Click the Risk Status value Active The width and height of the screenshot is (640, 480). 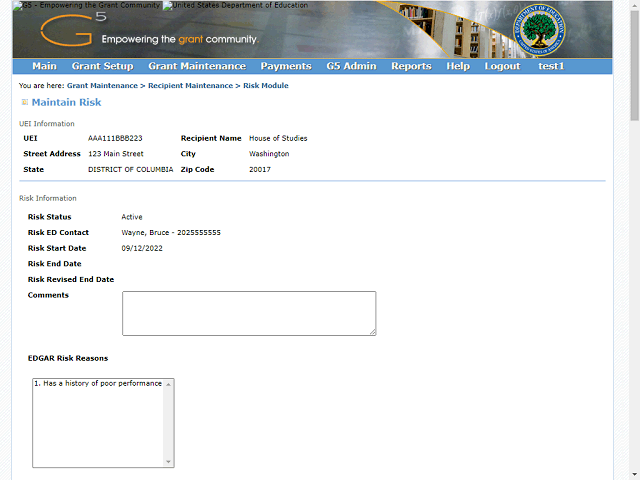pyautogui.click(x=132, y=217)
